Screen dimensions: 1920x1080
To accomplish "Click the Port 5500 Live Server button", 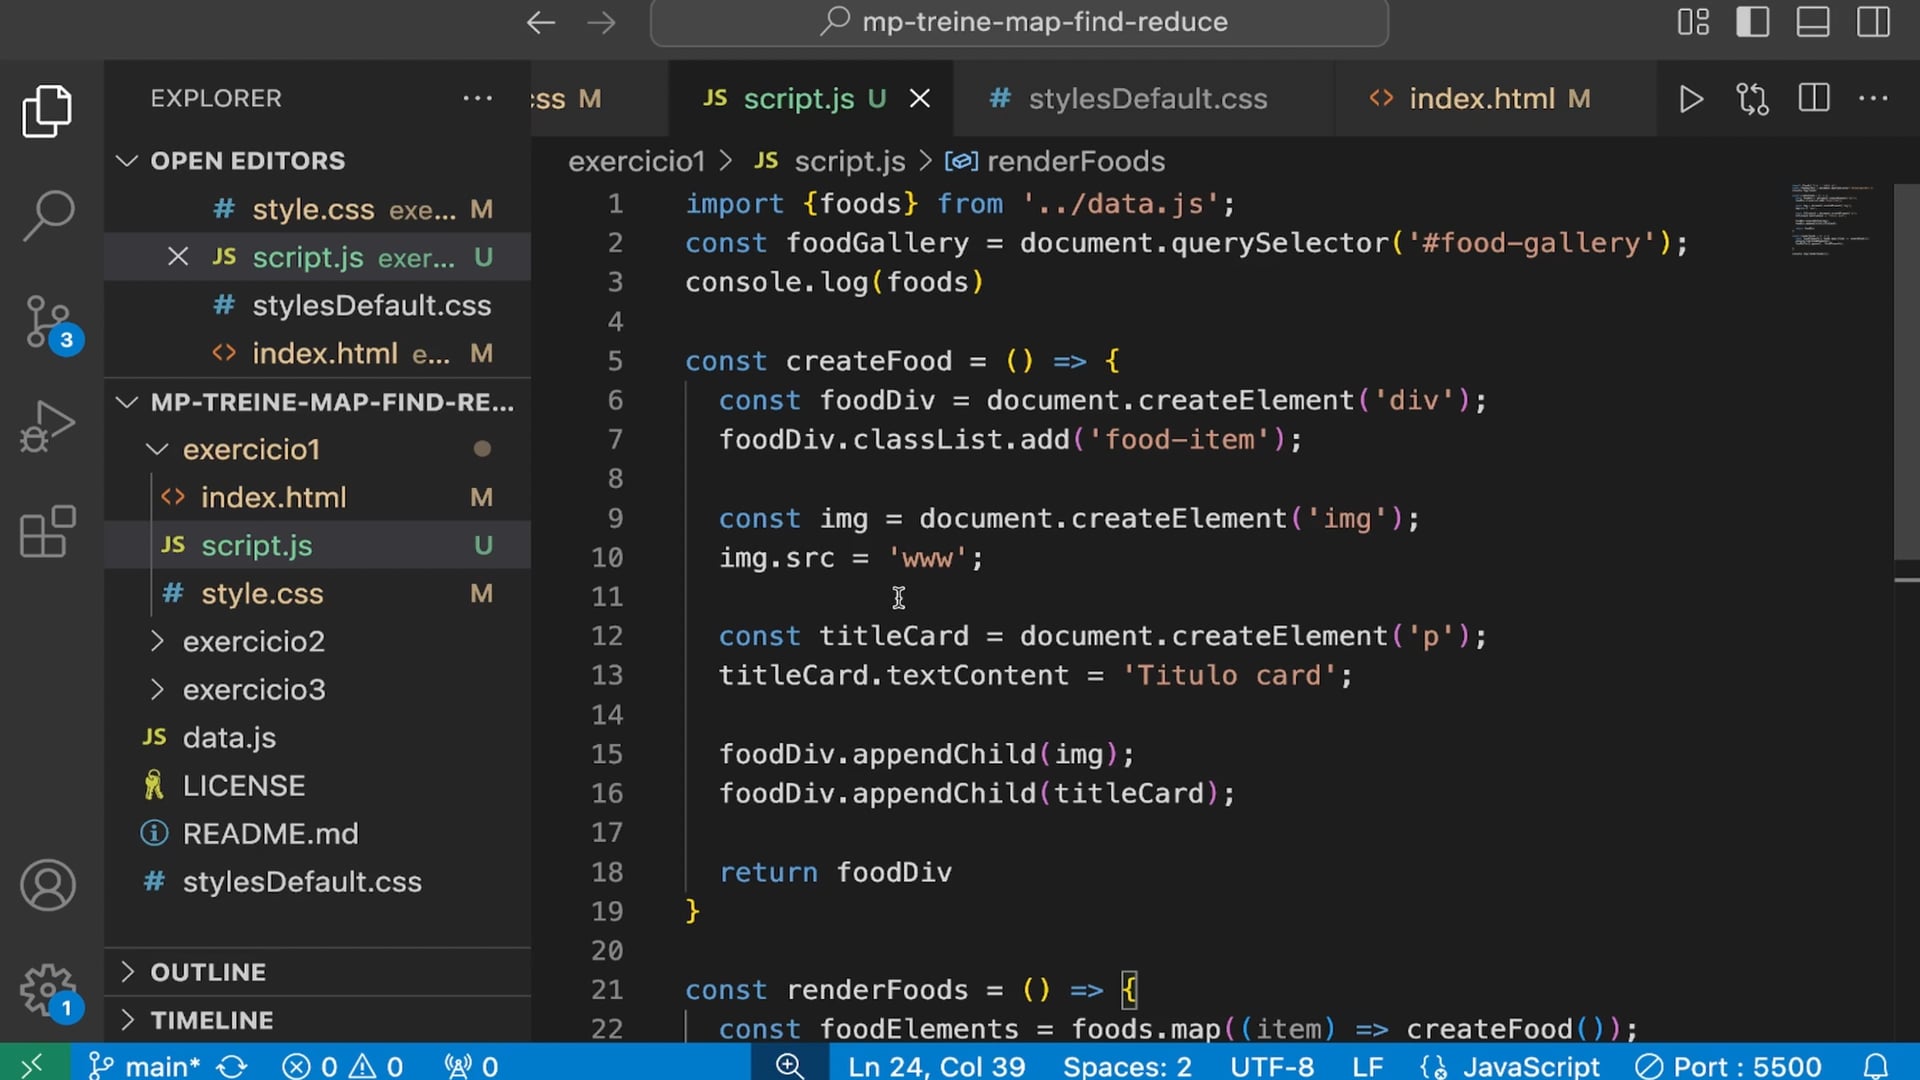I will 1728,1066.
